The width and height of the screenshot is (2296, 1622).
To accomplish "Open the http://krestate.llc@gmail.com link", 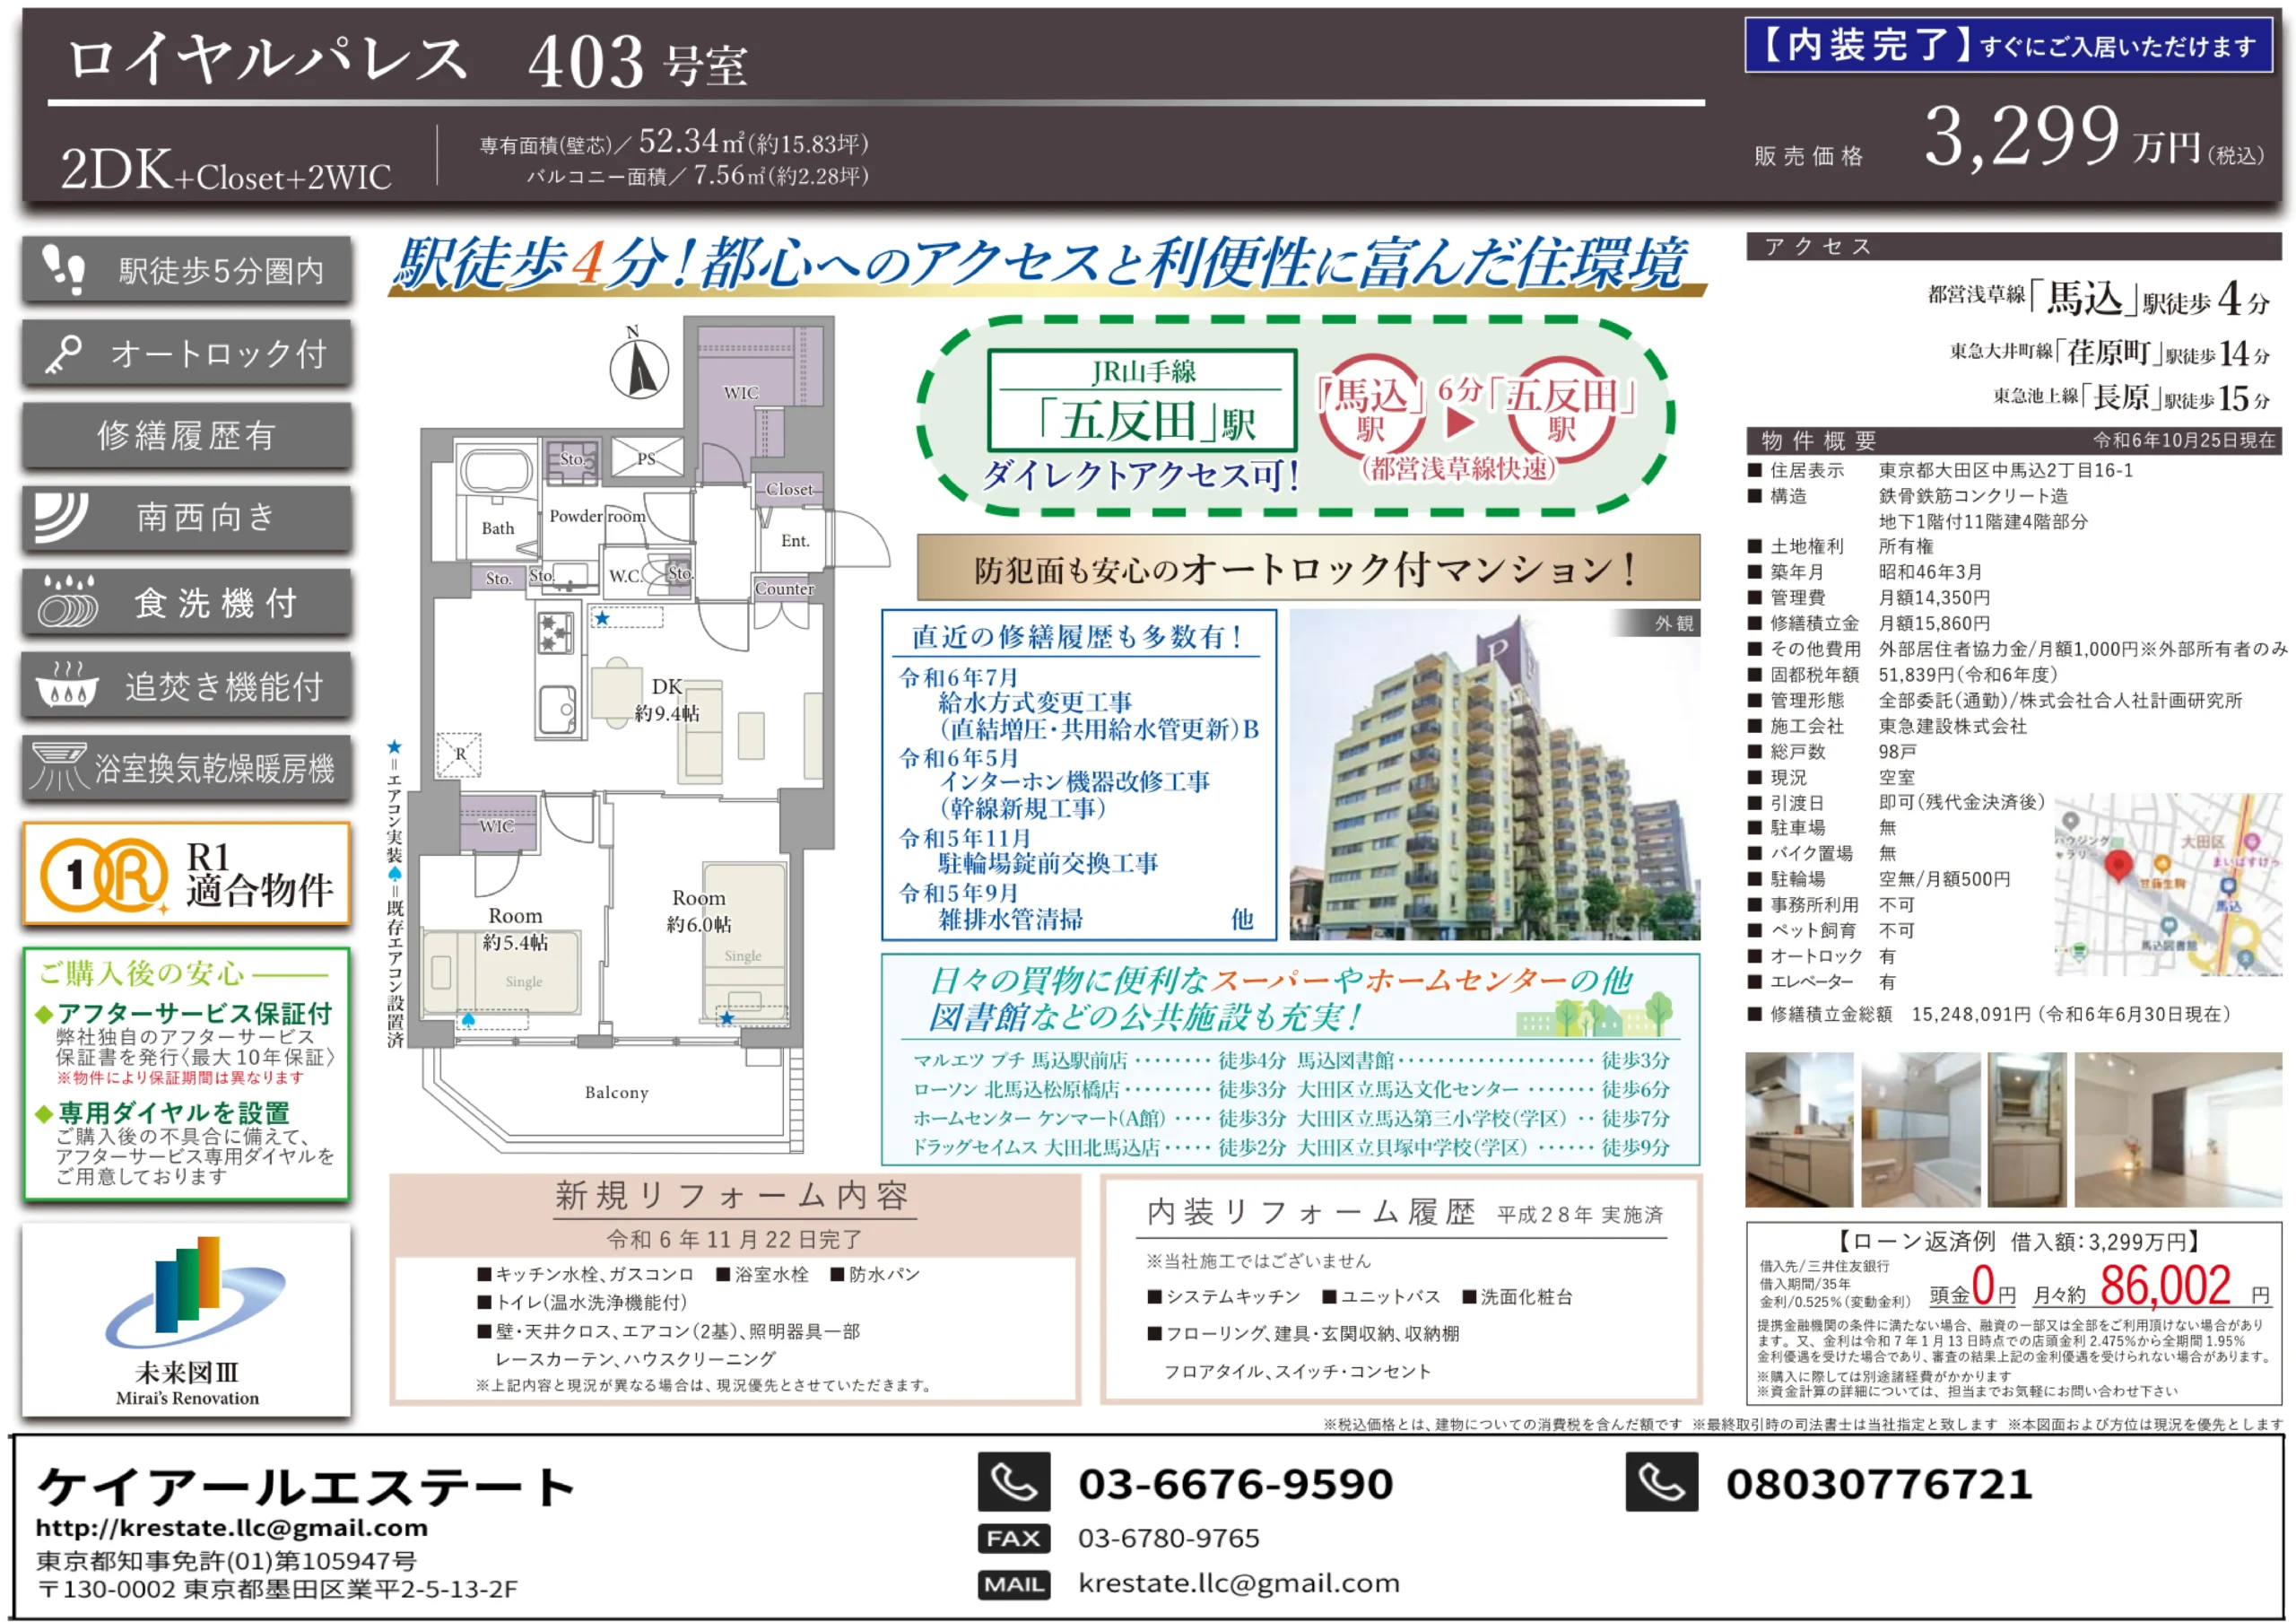I will tap(231, 1527).
